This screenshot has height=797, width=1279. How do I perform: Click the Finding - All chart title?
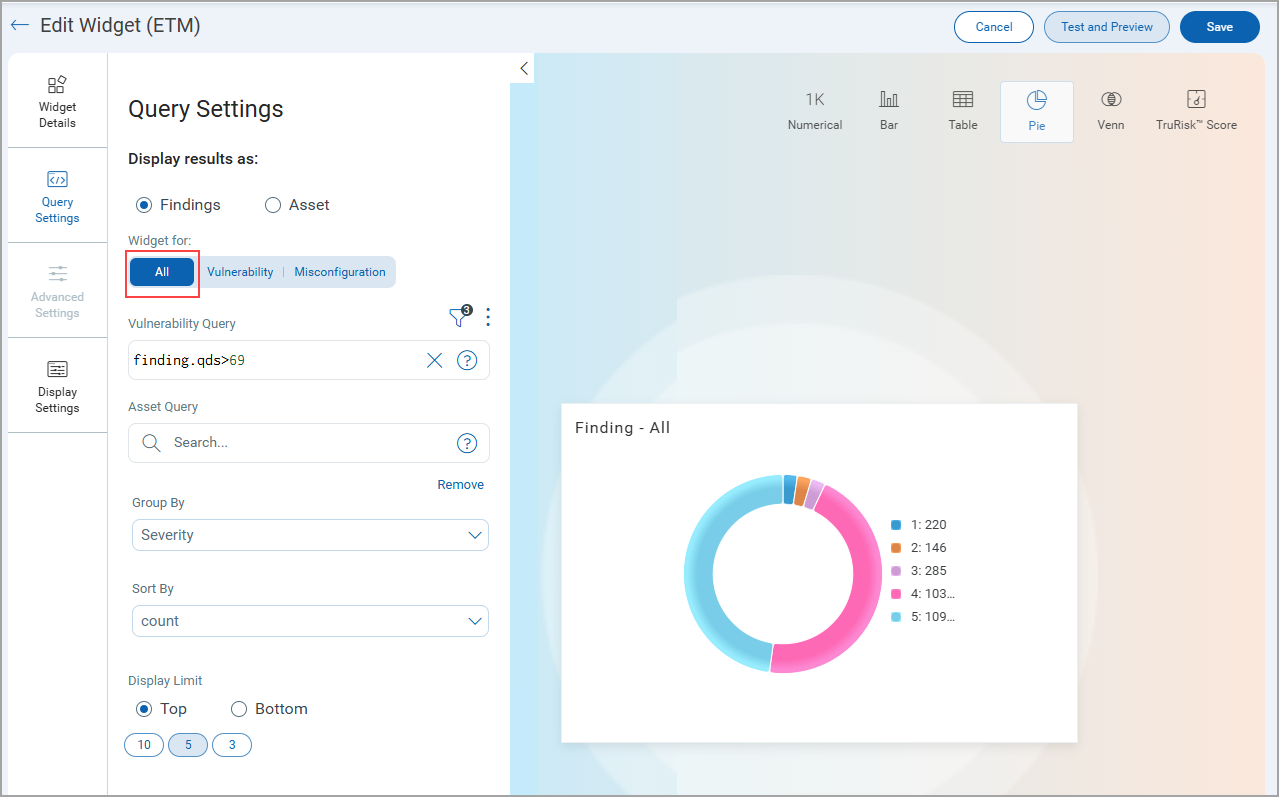(623, 428)
